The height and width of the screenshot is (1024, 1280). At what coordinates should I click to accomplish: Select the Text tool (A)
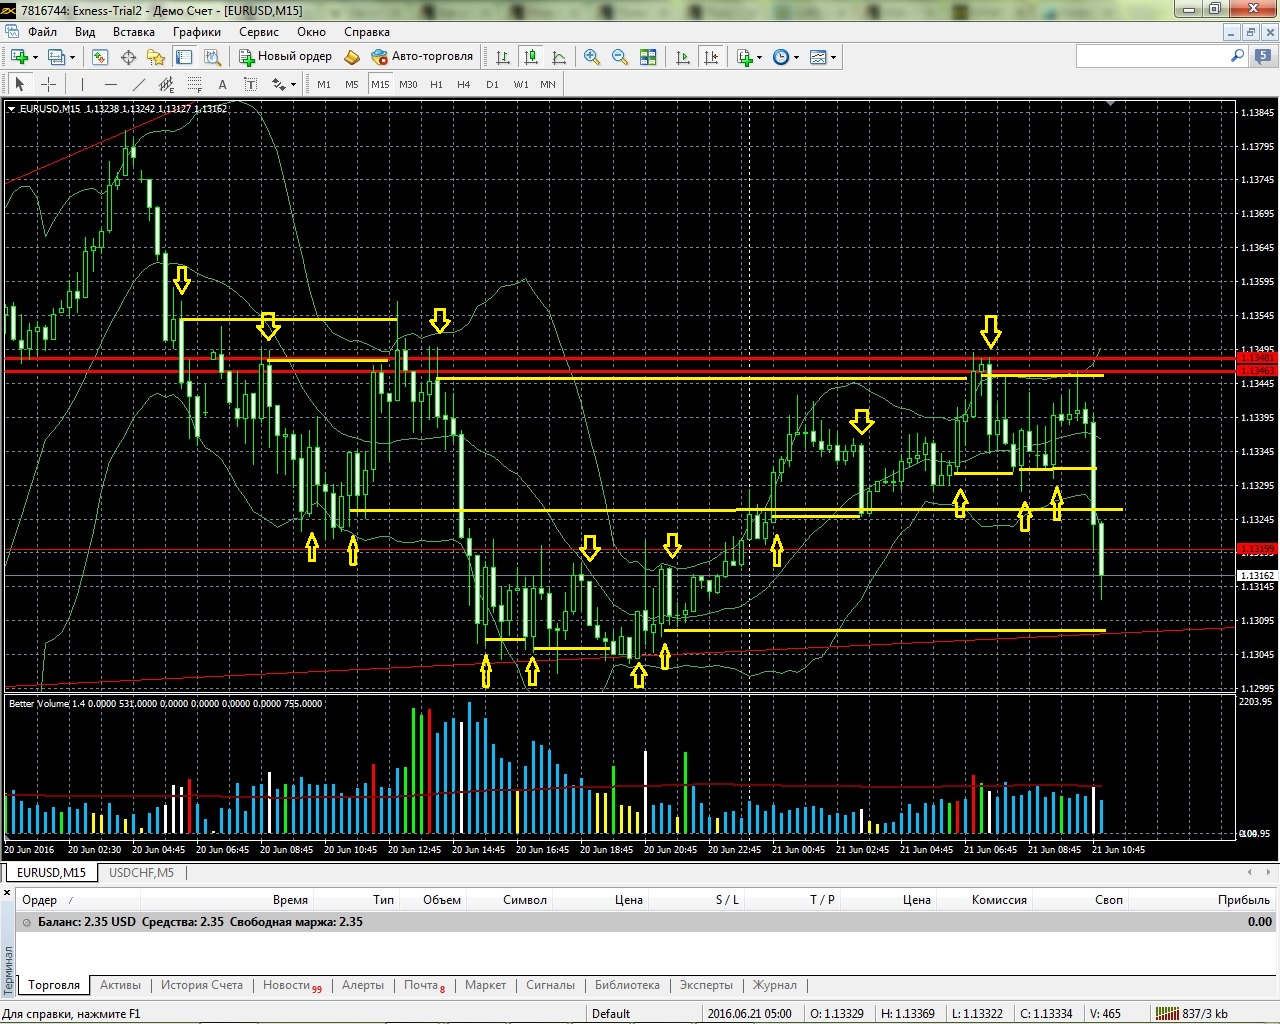(x=222, y=85)
